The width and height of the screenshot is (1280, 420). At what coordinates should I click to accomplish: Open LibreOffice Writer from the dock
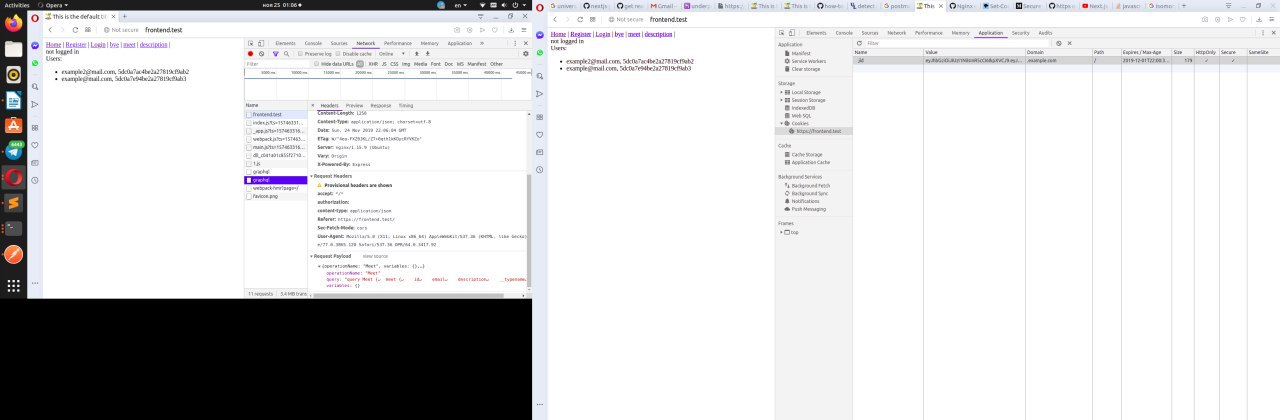tap(14, 100)
